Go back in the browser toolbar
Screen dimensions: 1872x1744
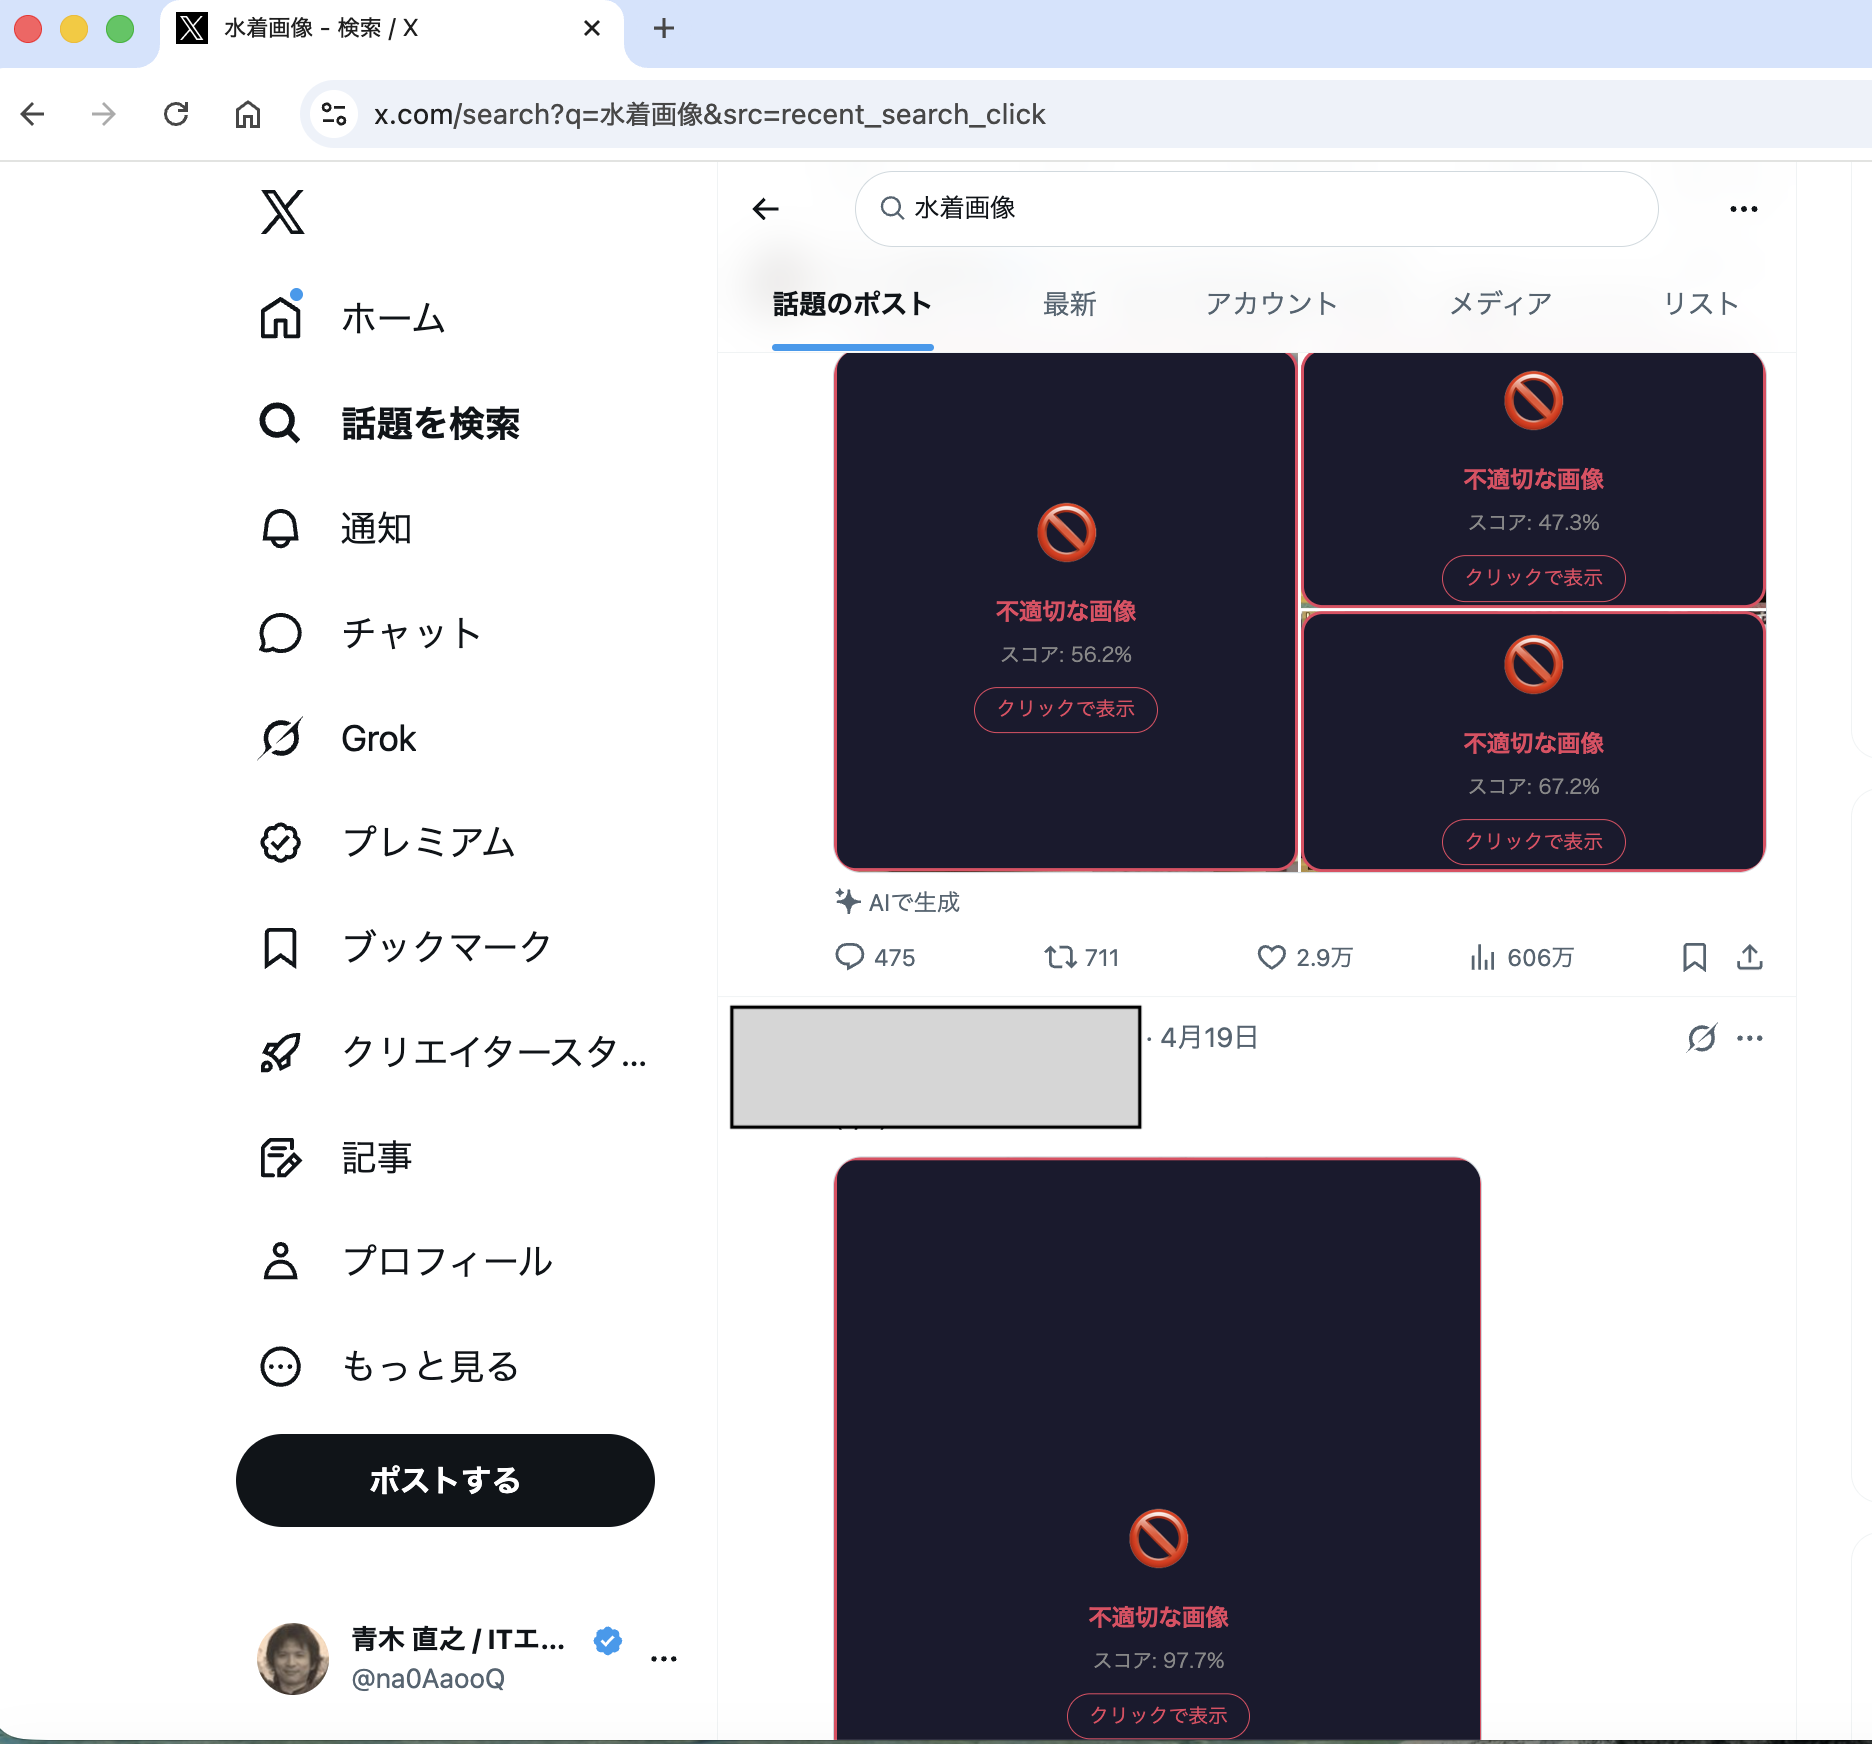(33, 114)
